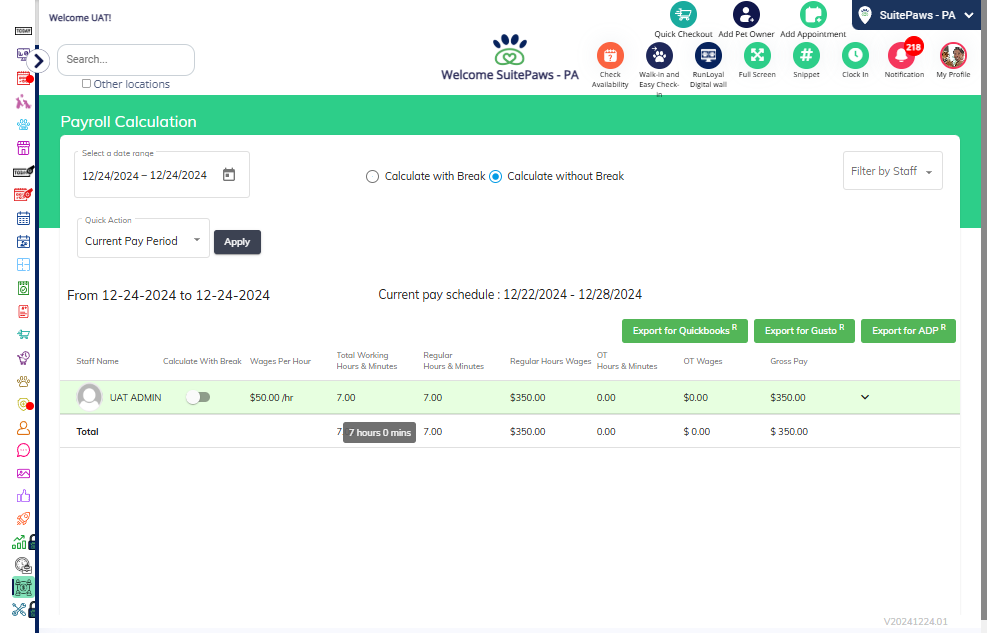Expand the sidebar with the arrow button

coord(38,61)
